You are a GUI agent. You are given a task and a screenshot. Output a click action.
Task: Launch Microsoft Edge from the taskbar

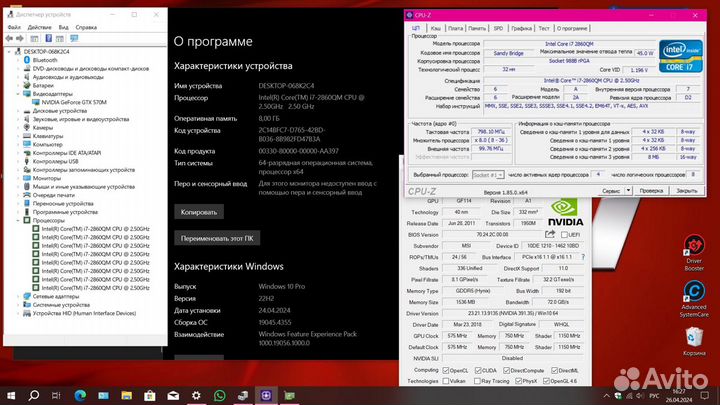80,395
